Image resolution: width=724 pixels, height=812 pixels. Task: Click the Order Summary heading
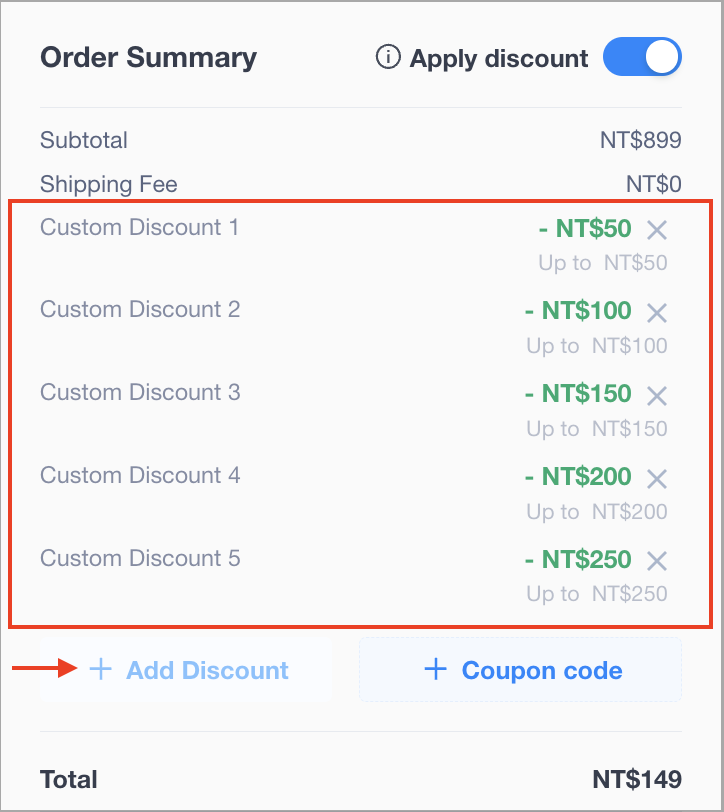149,57
